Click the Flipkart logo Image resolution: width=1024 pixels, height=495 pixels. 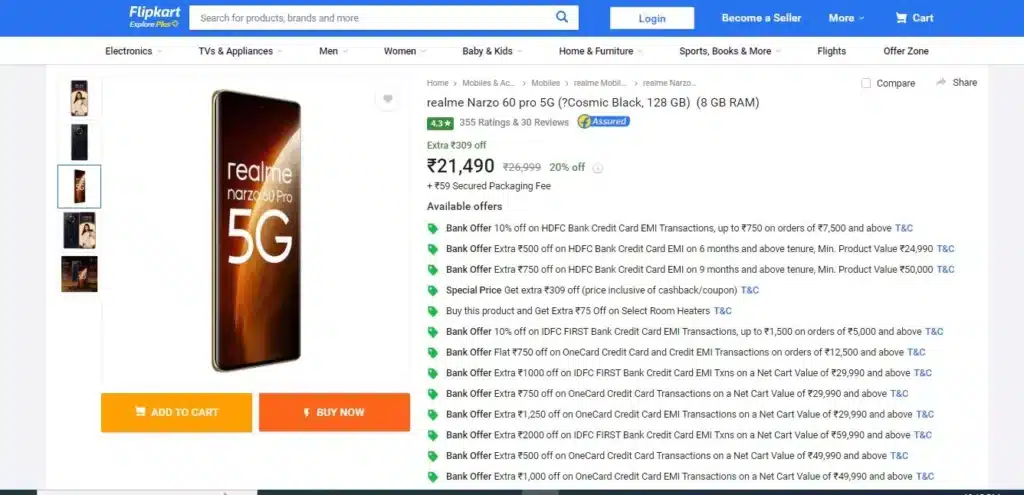pos(154,17)
